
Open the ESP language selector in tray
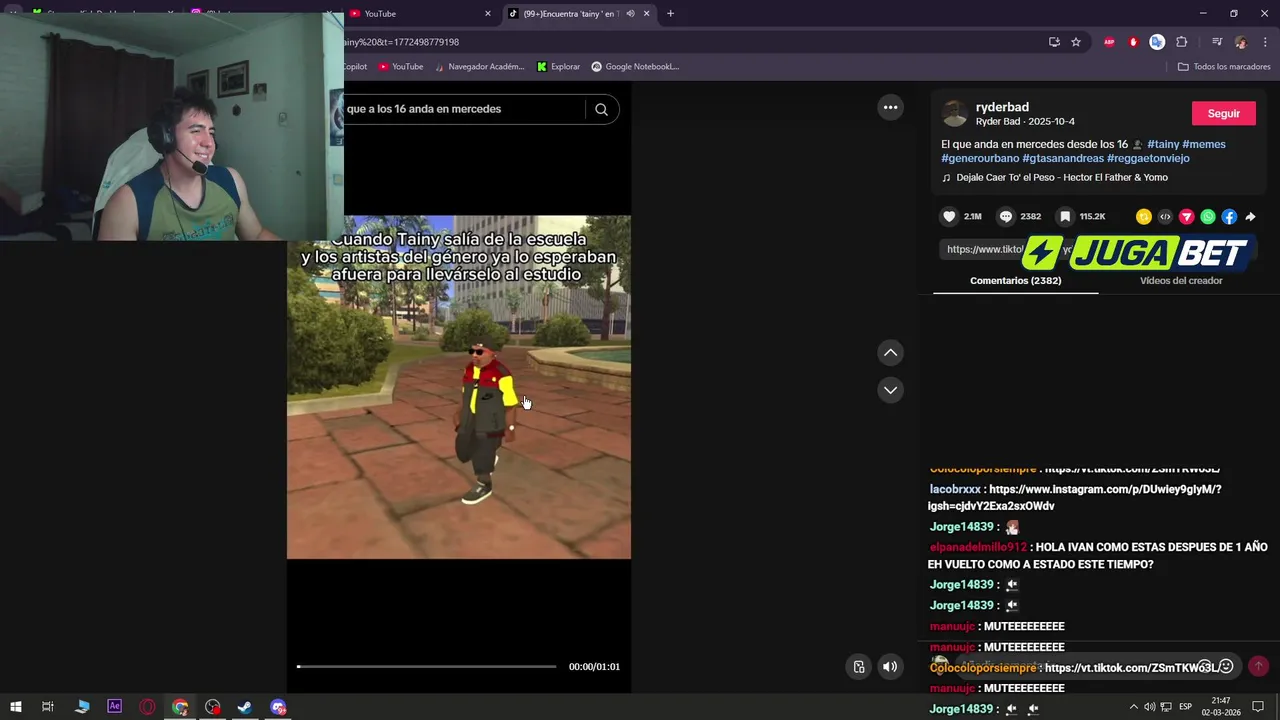coord(1185,707)
